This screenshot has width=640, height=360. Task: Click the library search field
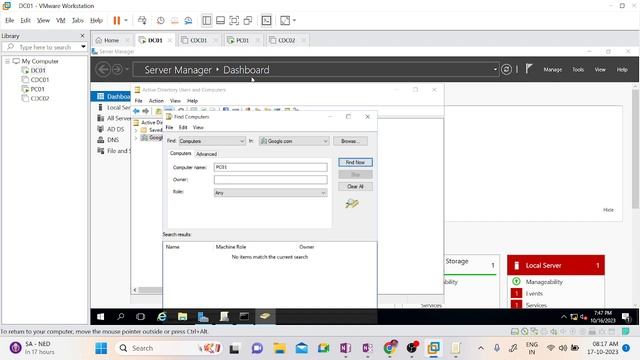pos(45,47)
